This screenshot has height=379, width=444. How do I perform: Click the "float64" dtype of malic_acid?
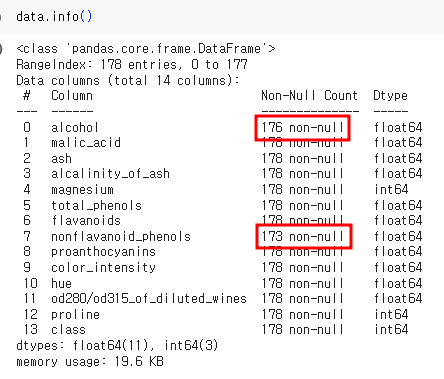point(398,143)
